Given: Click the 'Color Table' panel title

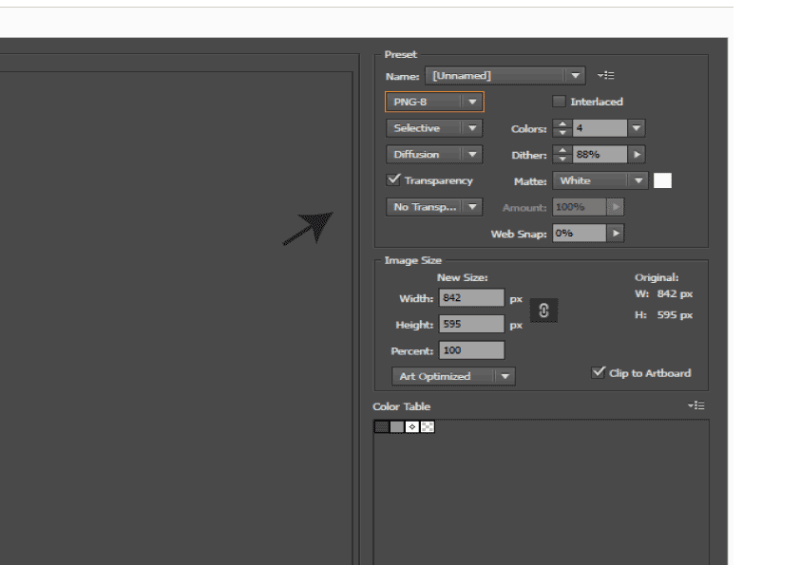Looking at the screenshot, I should pyautogui.click(x=402, y=407).
